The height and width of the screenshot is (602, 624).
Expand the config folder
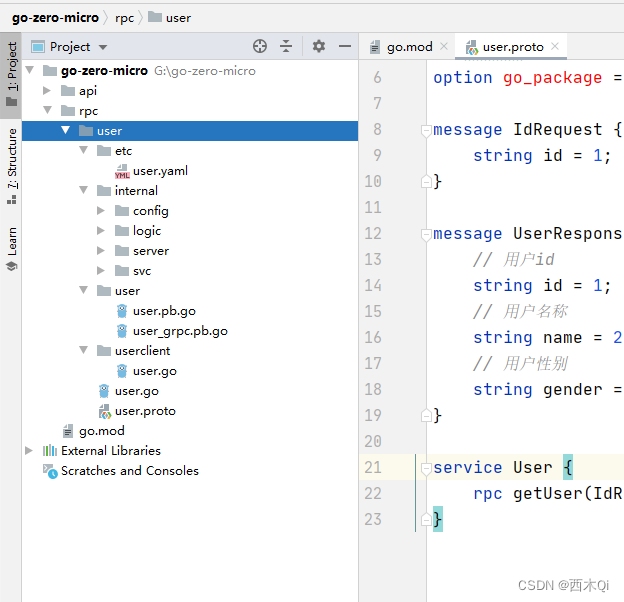point(101,210)
